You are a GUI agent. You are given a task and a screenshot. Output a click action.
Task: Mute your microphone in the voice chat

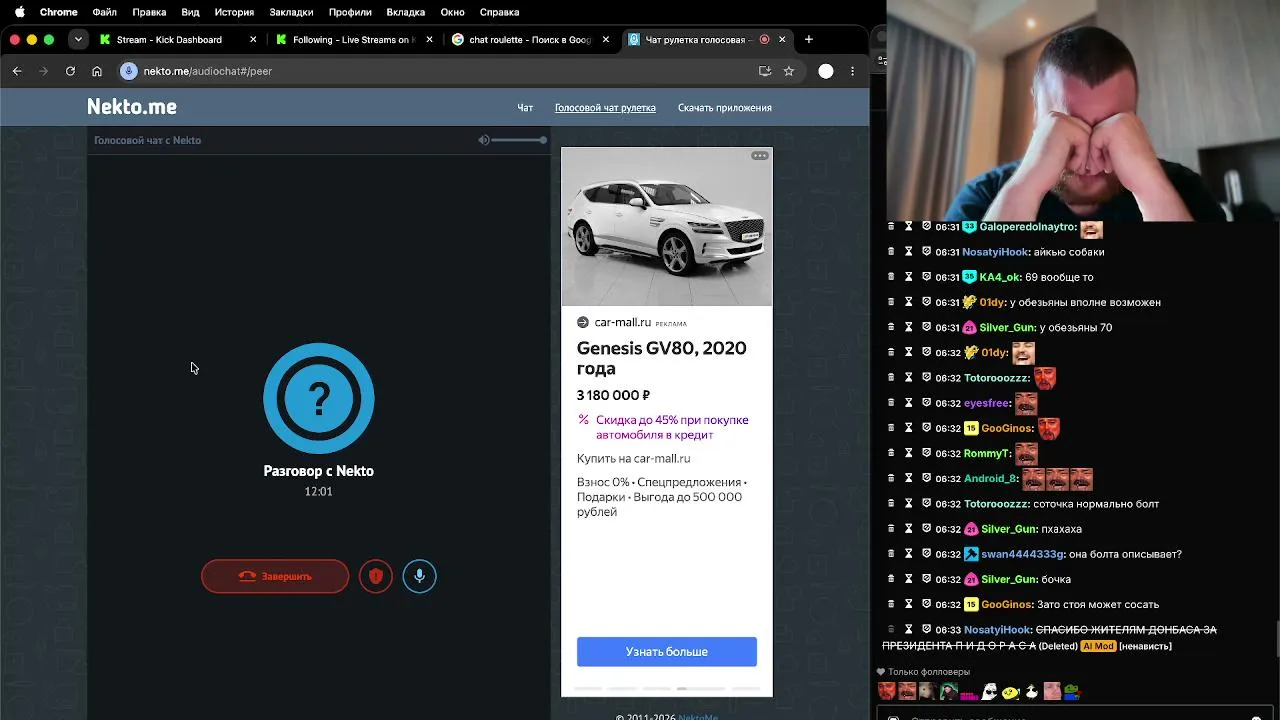[420, 576]
